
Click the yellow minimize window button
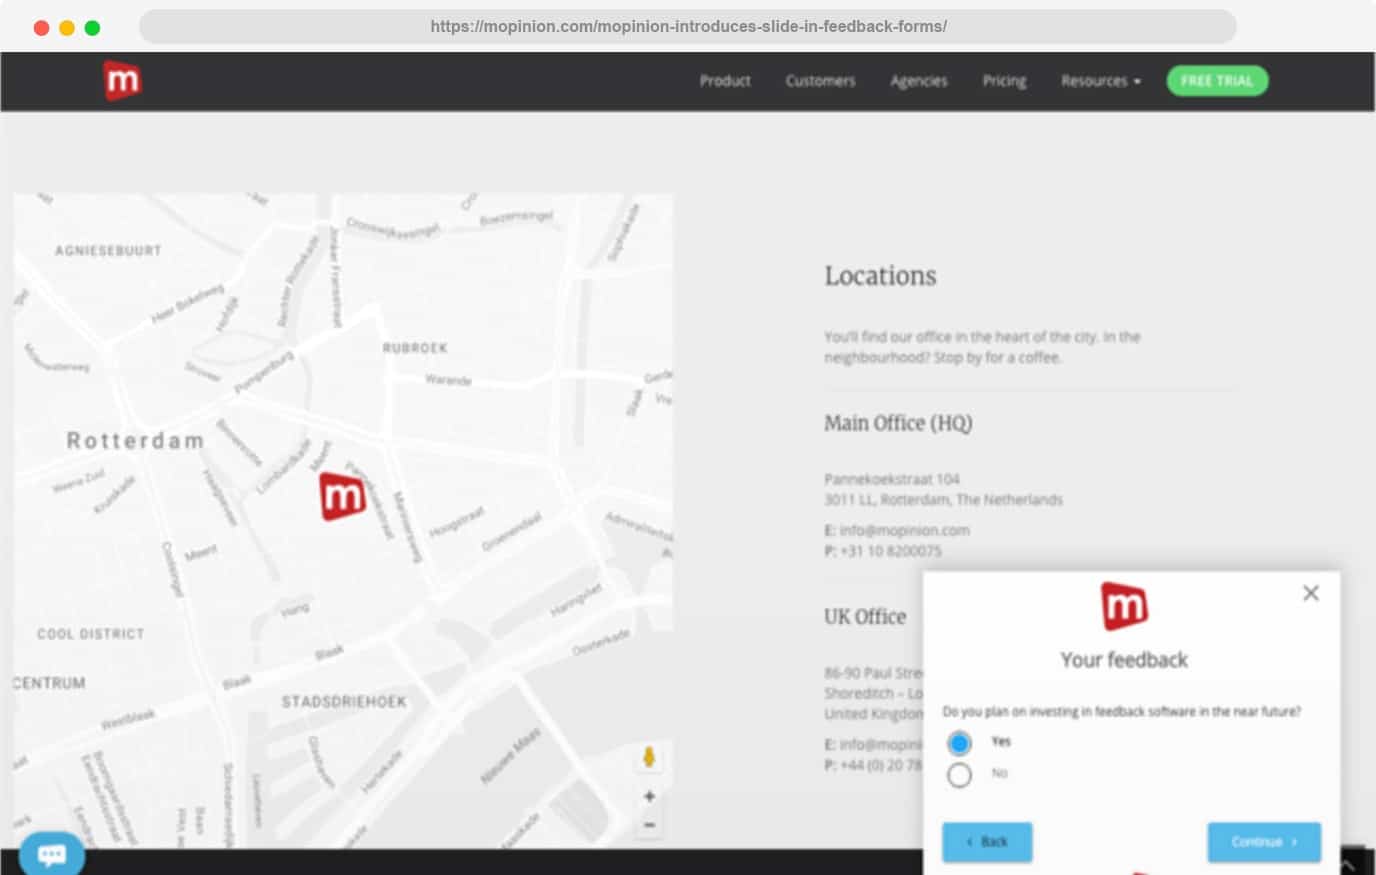[67, 28]
